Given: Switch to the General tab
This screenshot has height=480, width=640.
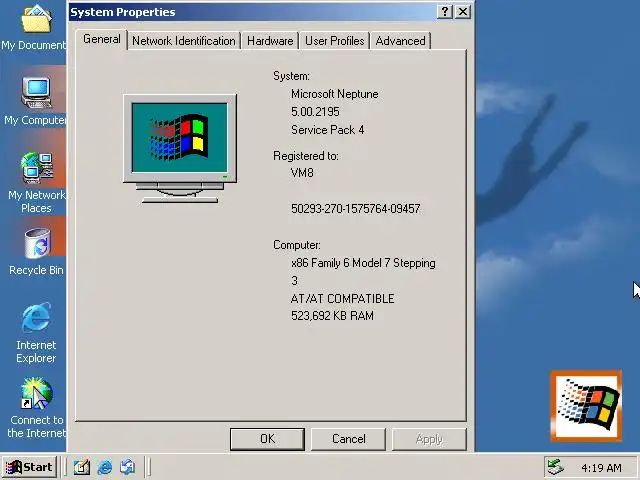Looking at the screenshot, I should pyautogui.click(x=102, y=40).
